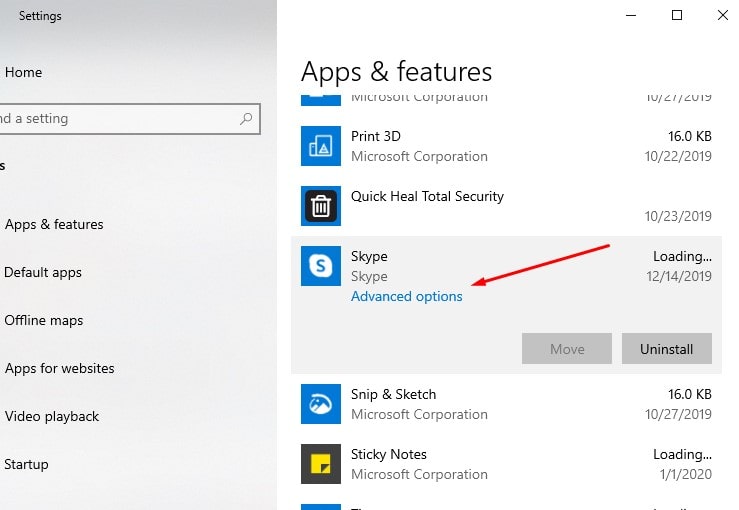Screen dimensions: 739x510
Task: Open Skype Advanced options link
Action: (x=406, y=296)
